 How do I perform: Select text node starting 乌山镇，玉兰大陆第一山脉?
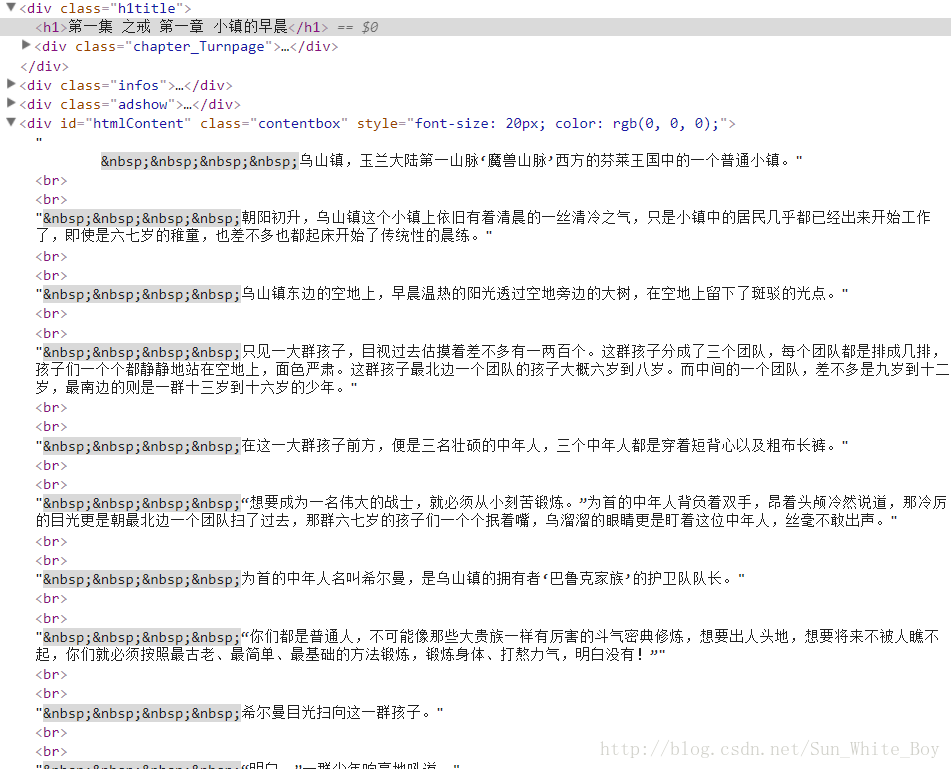point(451,161)
